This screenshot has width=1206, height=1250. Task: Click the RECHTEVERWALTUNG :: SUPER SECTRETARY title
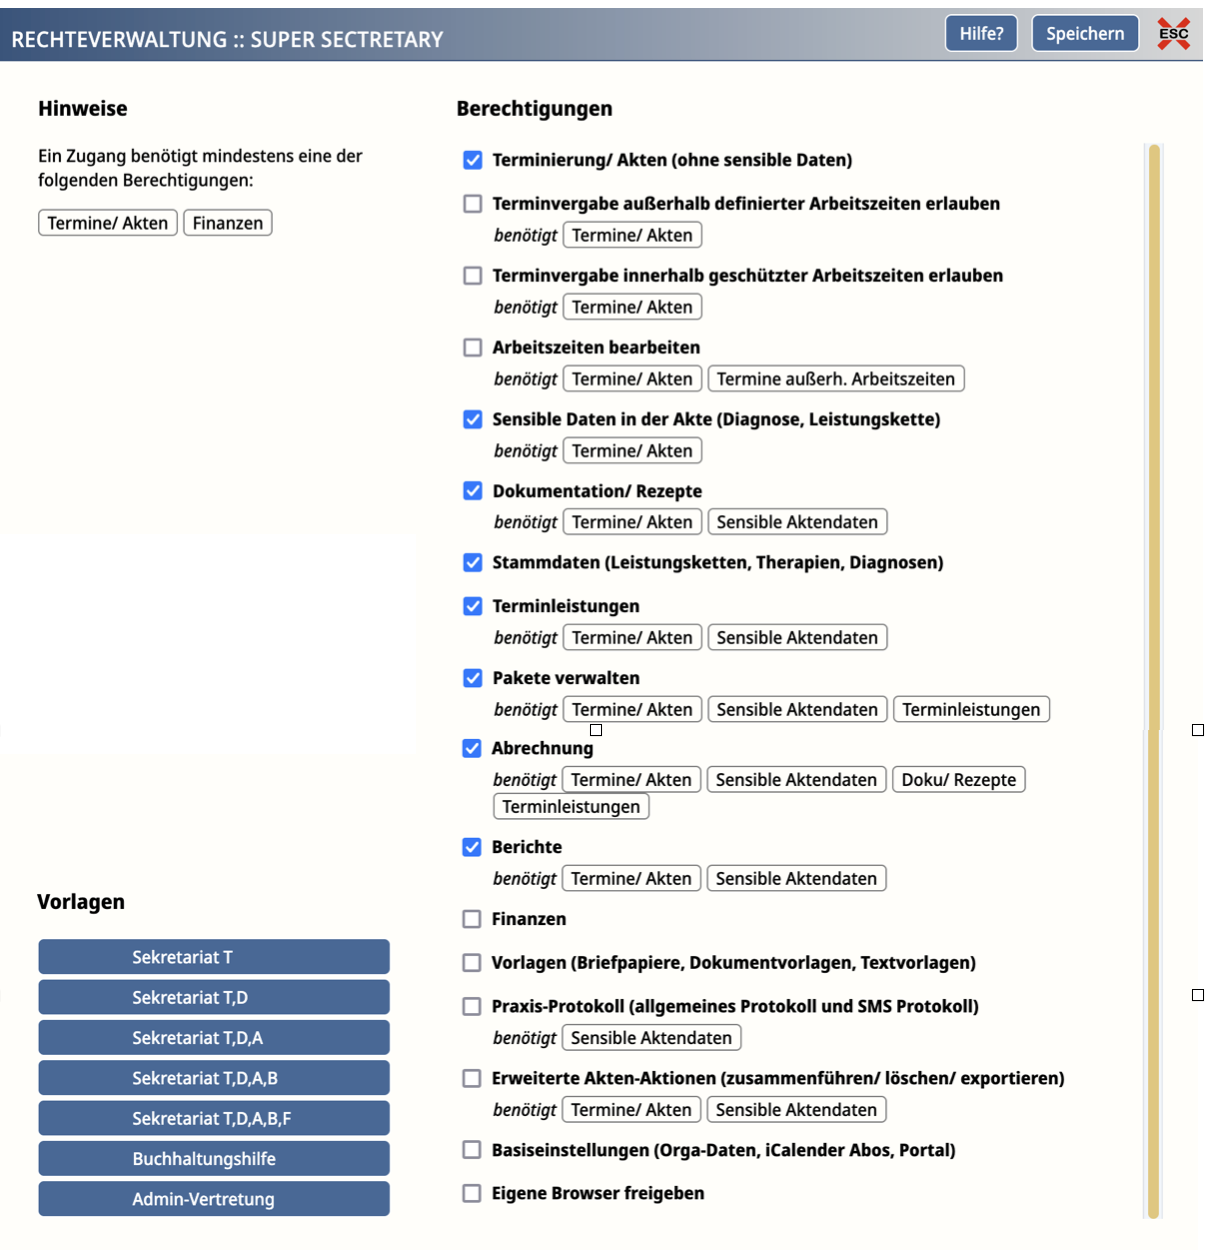pos(227,40)
